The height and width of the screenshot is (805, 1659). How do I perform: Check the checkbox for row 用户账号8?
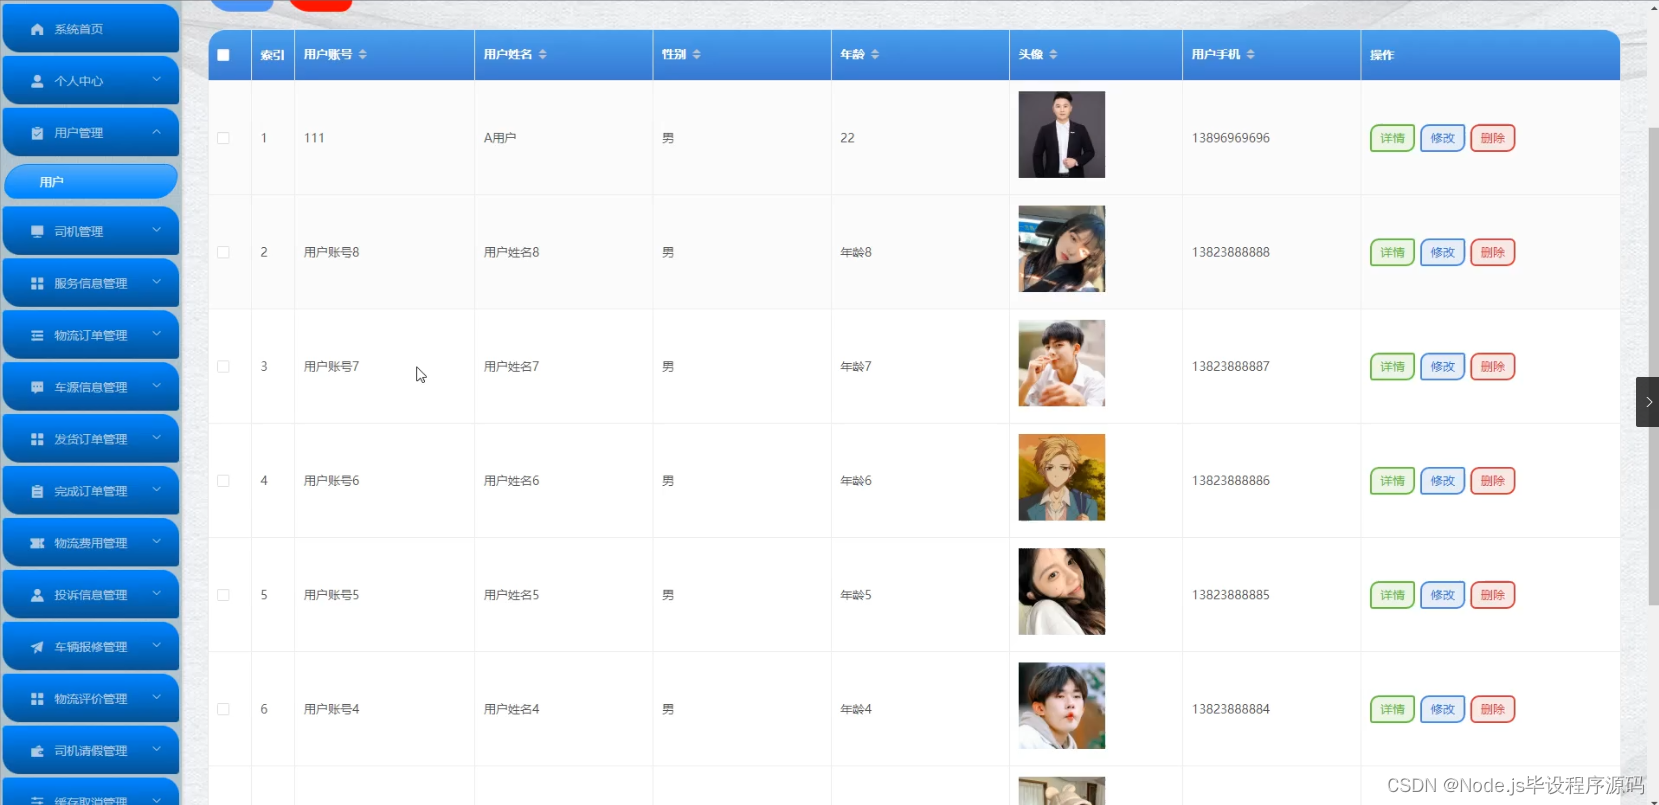click(x=223, y=252)
